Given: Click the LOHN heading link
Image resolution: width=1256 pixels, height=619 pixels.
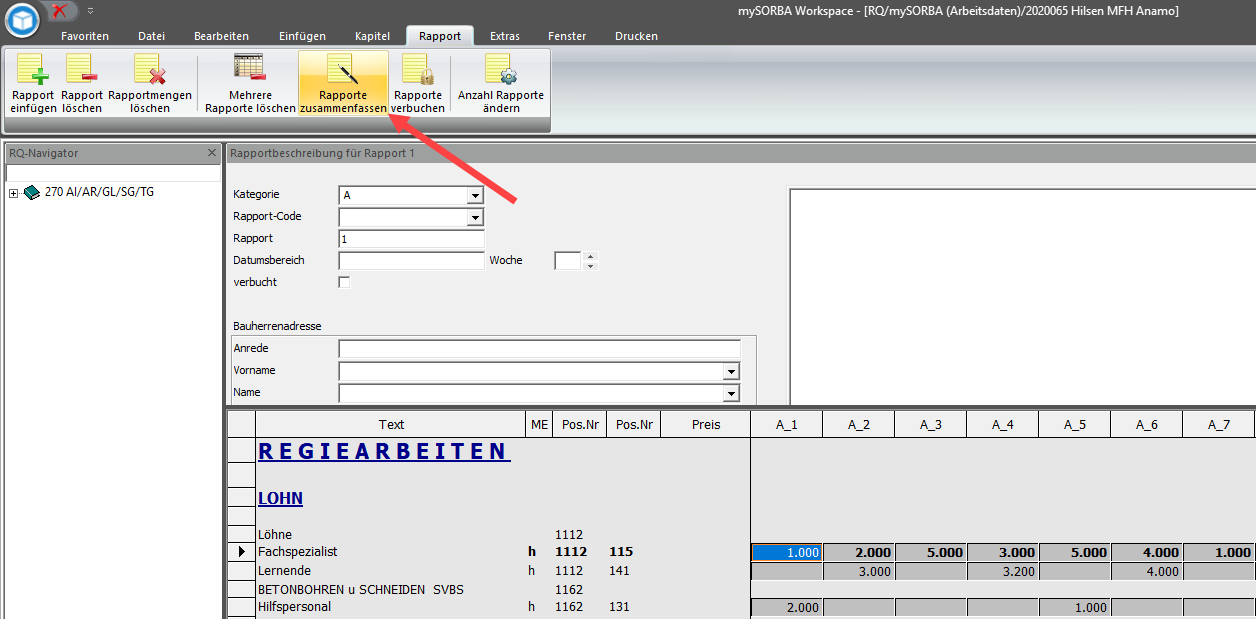Looking at the screenshot, I should 280,498.
